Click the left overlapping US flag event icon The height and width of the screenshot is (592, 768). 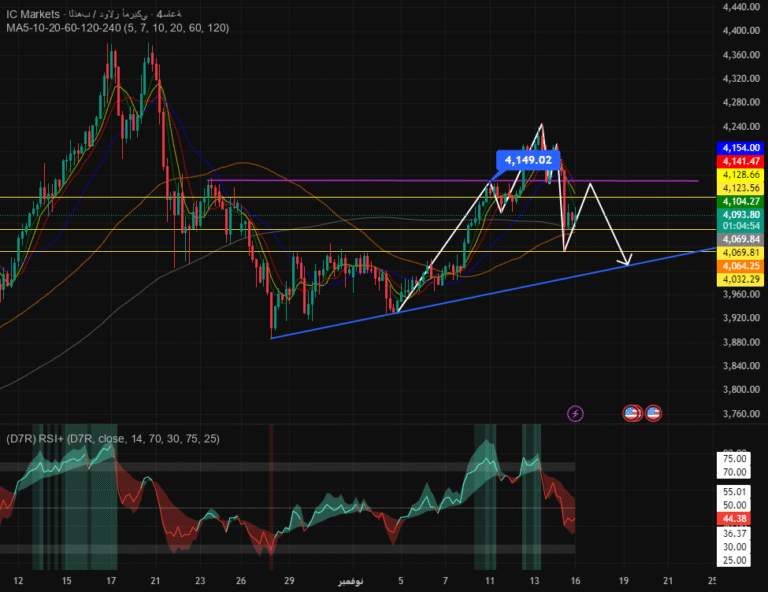(631, 412)
